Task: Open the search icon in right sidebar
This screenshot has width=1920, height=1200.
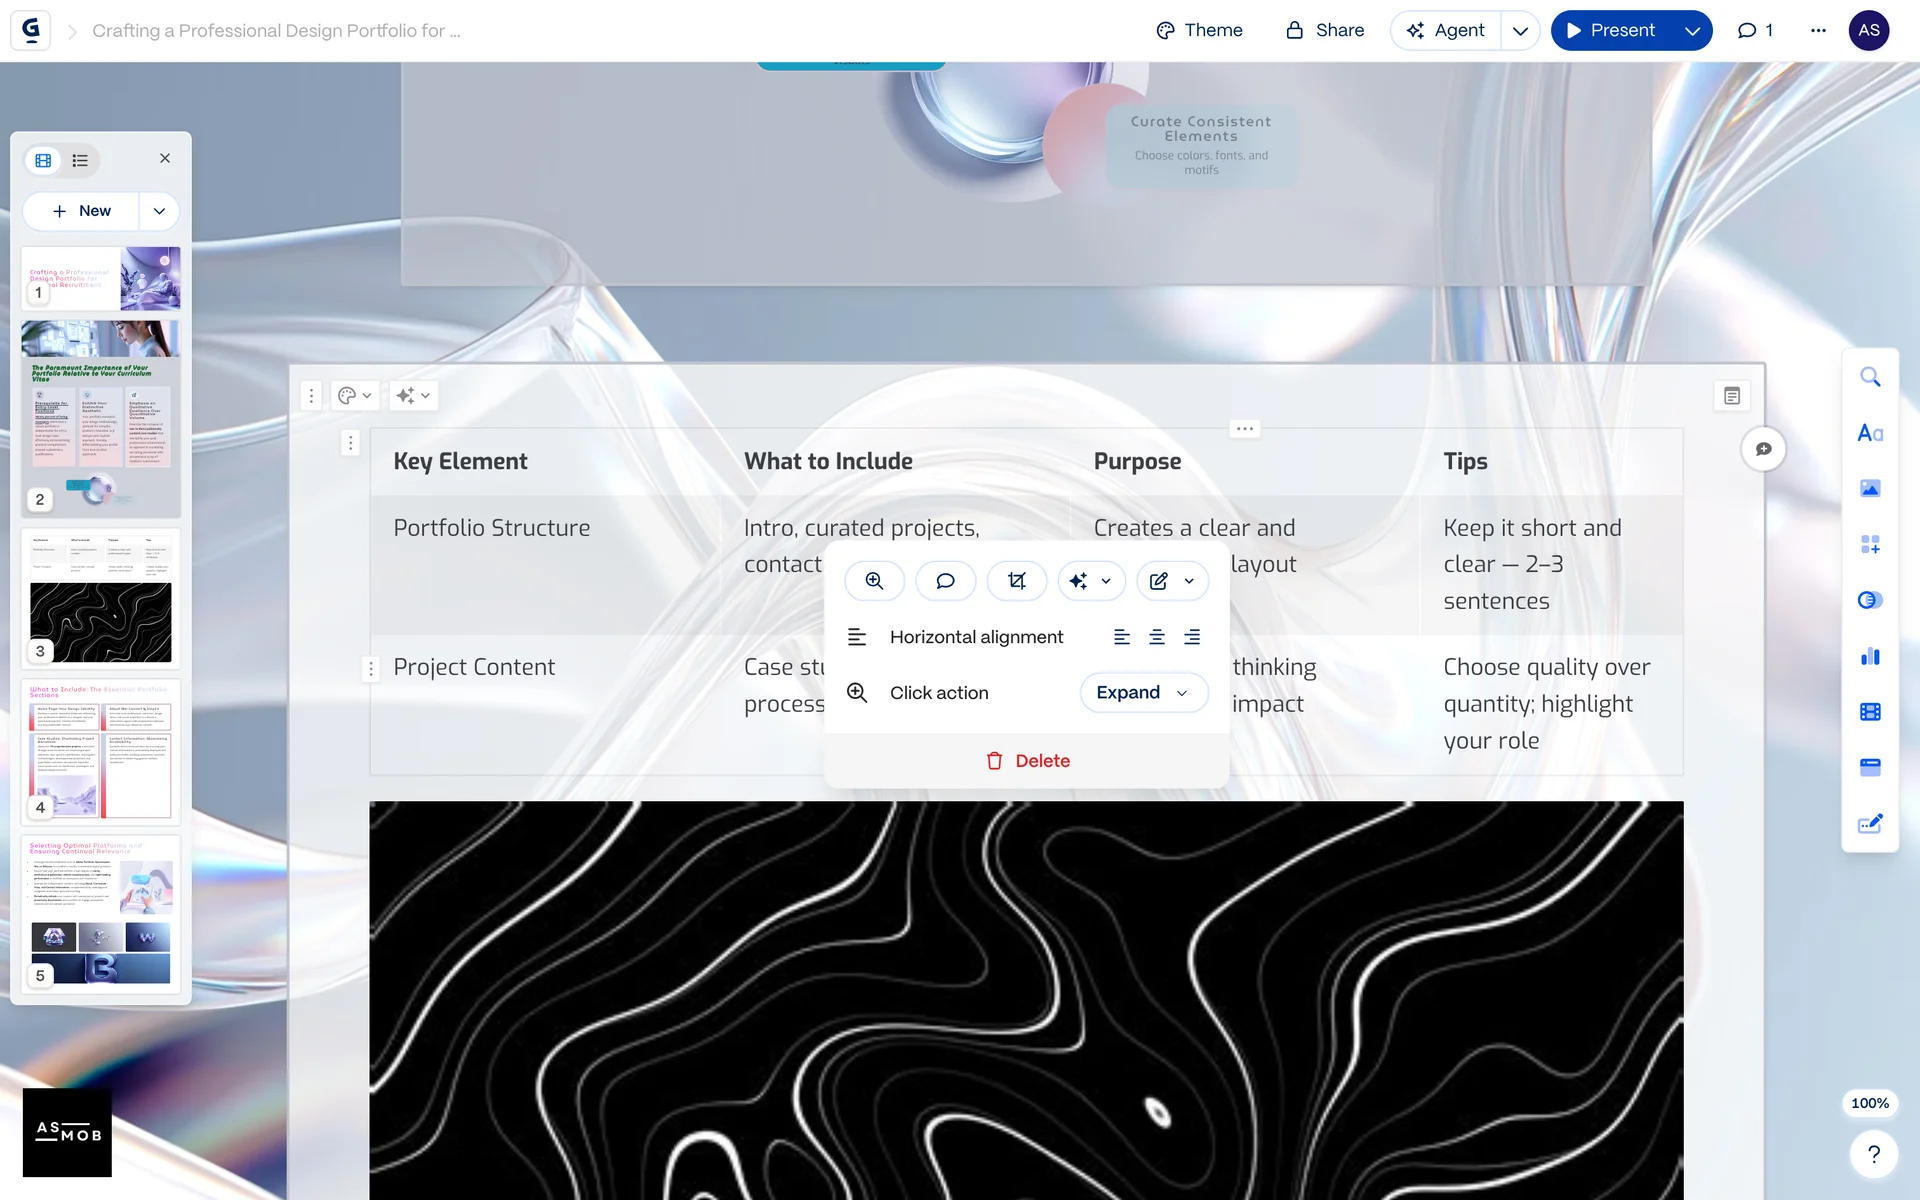Action: tap(1870, 377)
